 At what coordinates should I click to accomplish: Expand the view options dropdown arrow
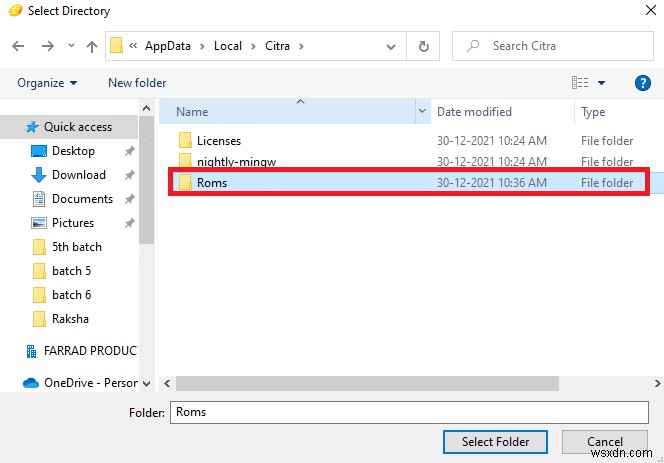pyautogui.click(x=601, y=83)
